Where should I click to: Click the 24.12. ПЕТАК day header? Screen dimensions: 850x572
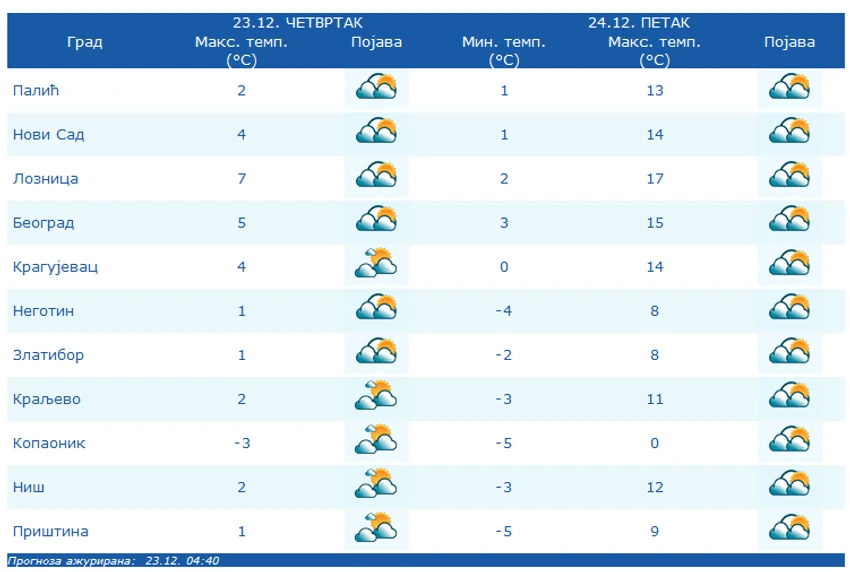click(639, 23)
